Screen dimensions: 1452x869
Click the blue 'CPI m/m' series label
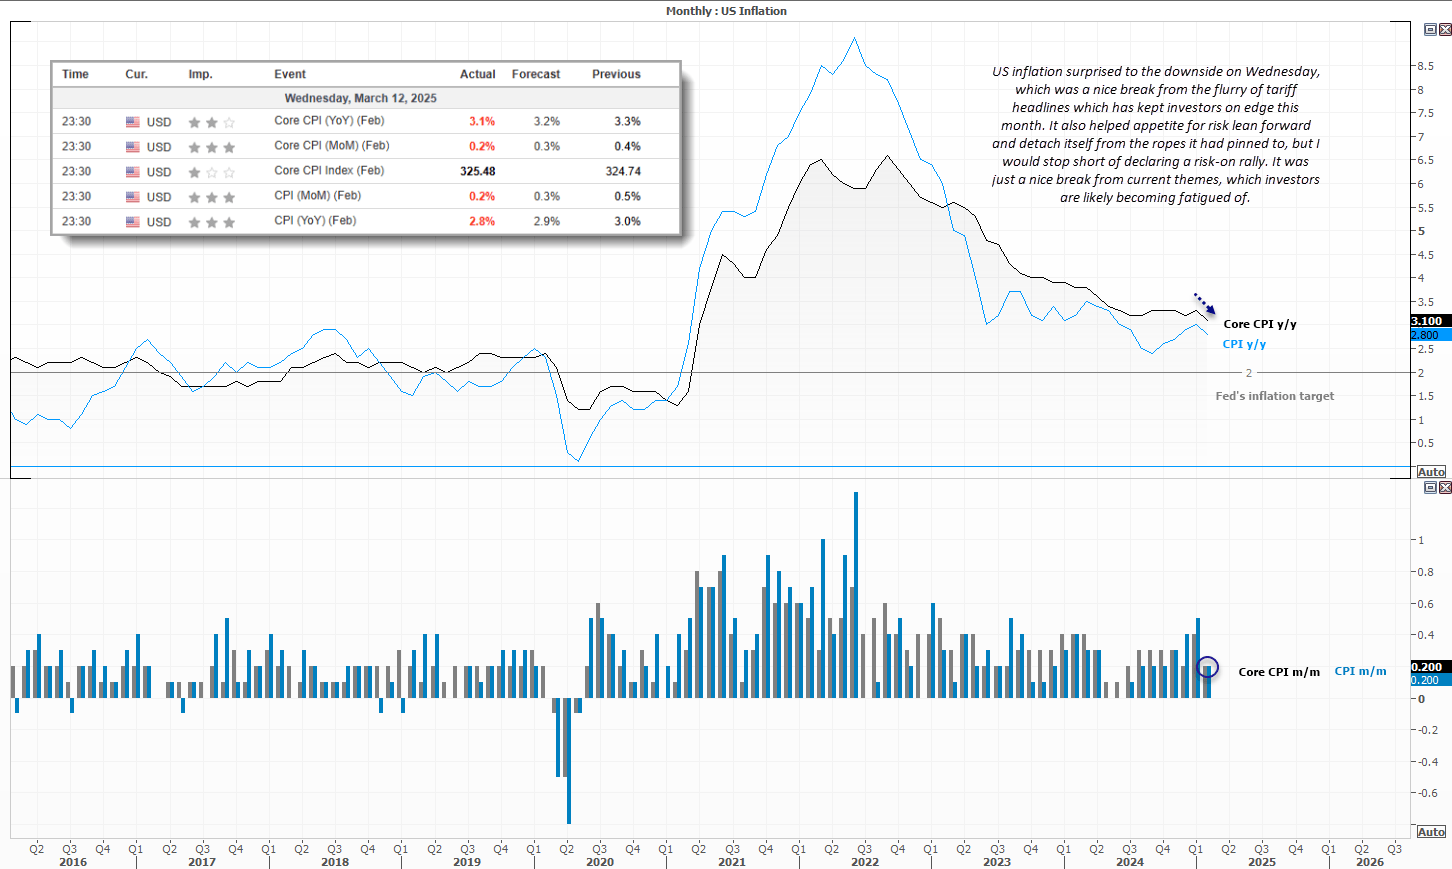click(1360, 671)
